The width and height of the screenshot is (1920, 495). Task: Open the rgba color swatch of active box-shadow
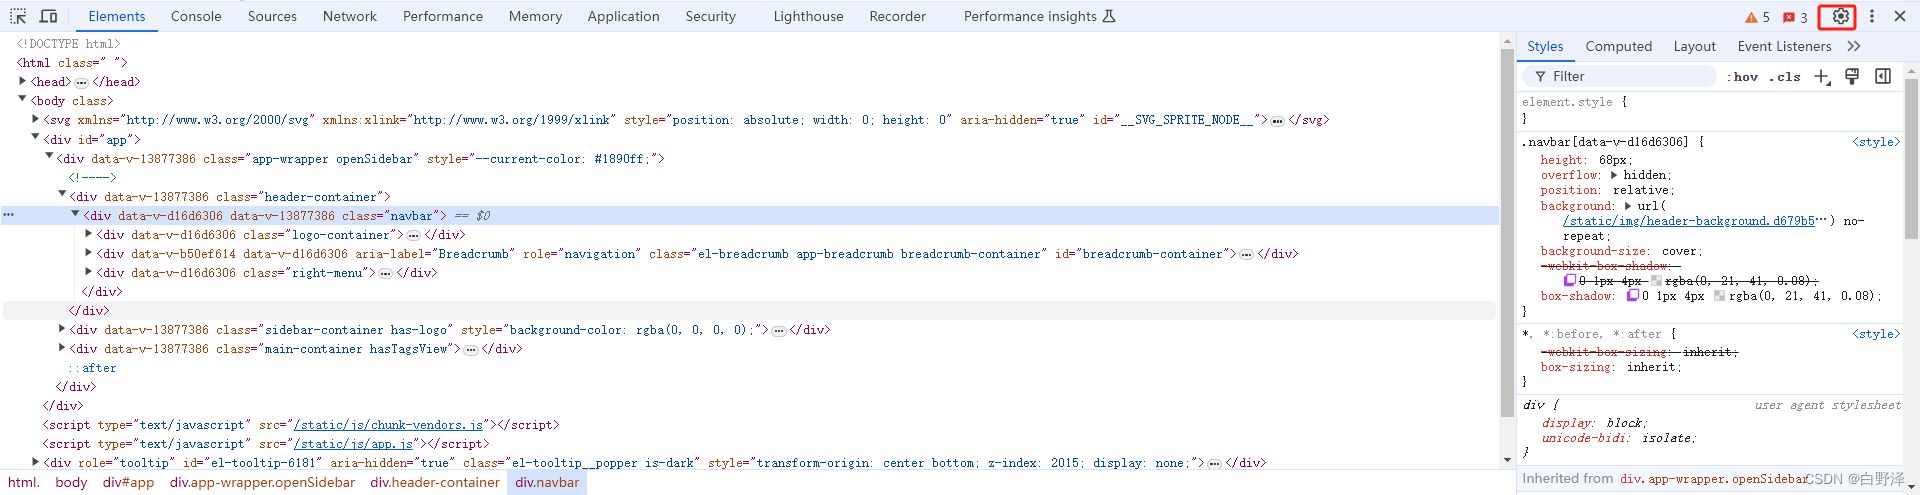pyautogui.click(x=1719, y=296)
